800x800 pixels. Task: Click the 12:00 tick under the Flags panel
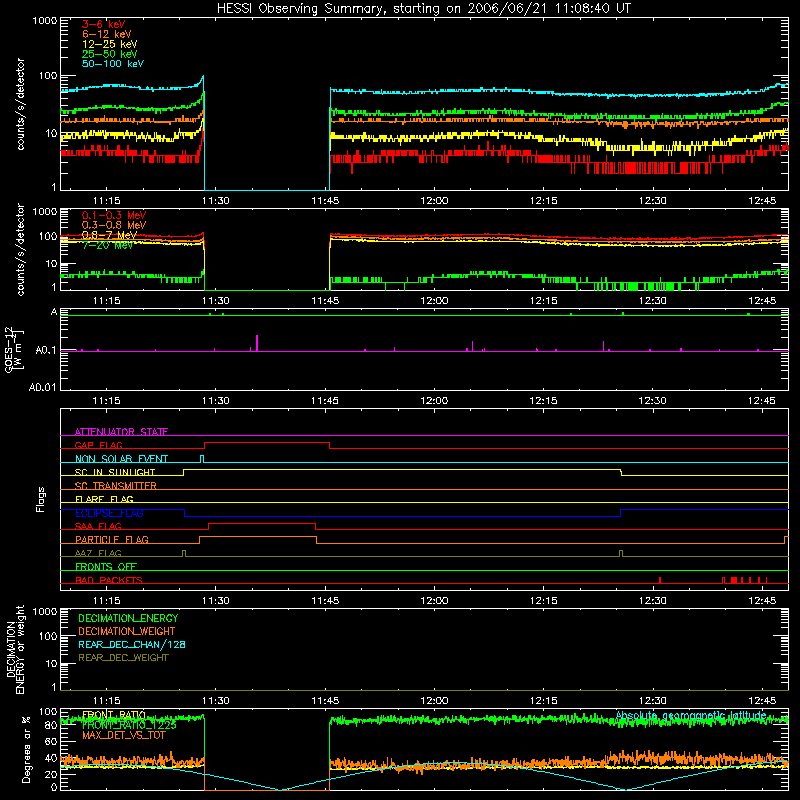[434, 601]
